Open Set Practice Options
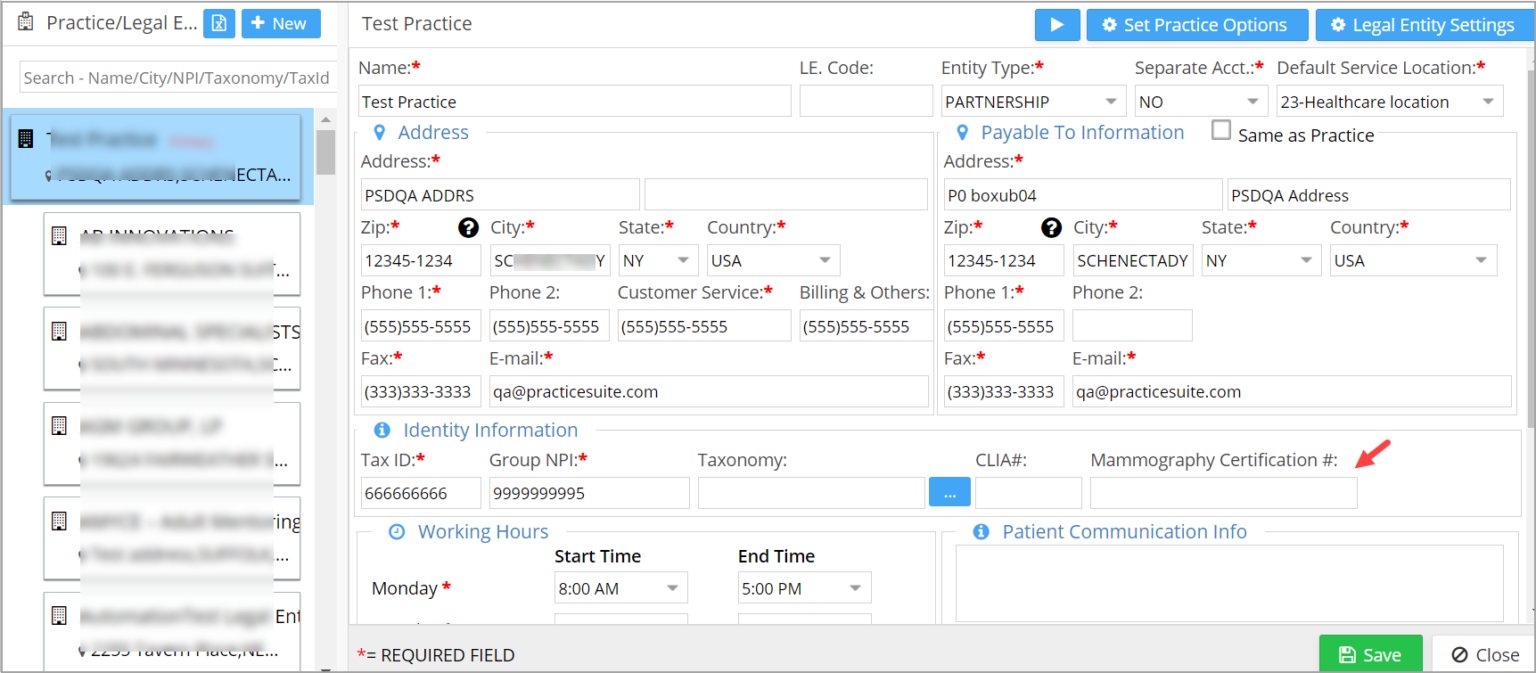The image size is (1536, 673). click(1196, 25)
